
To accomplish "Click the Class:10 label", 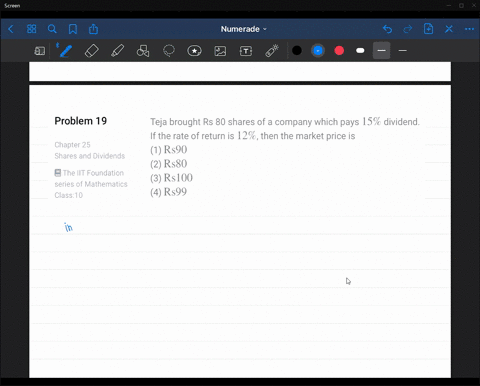I will pyautogui.click(x=69, y=195).
